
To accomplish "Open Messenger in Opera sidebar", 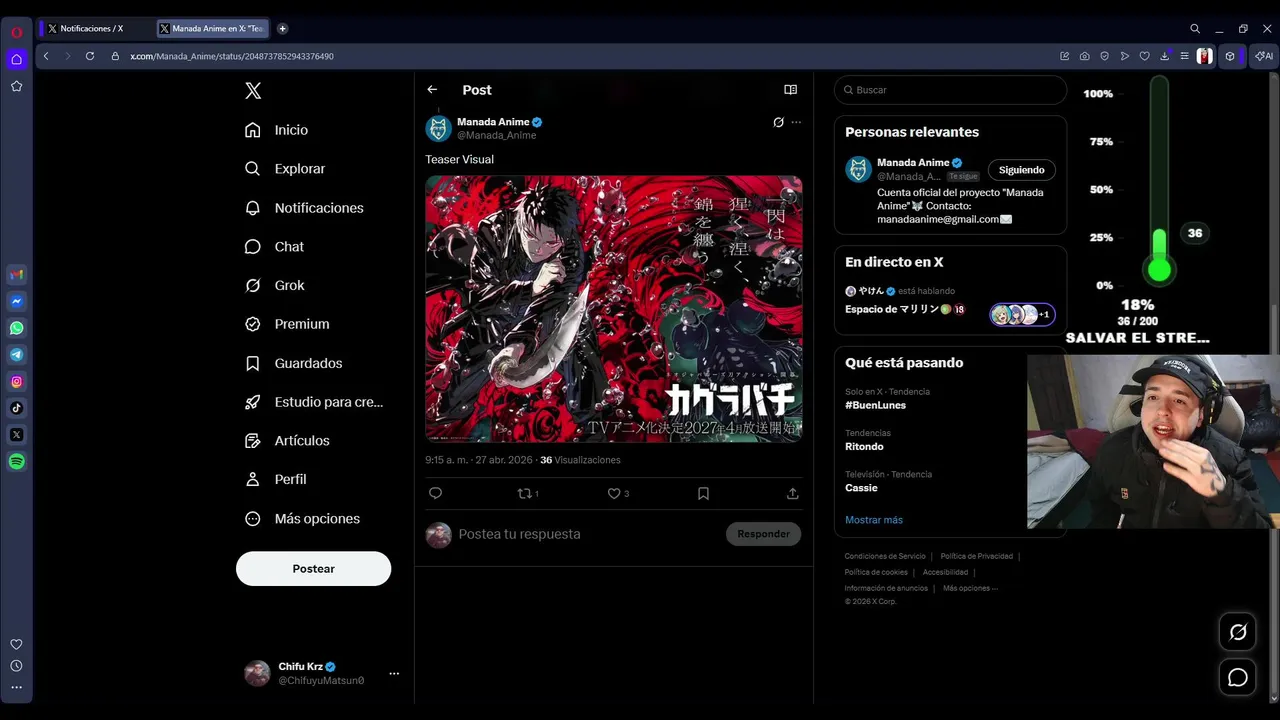I will (17, 301).
